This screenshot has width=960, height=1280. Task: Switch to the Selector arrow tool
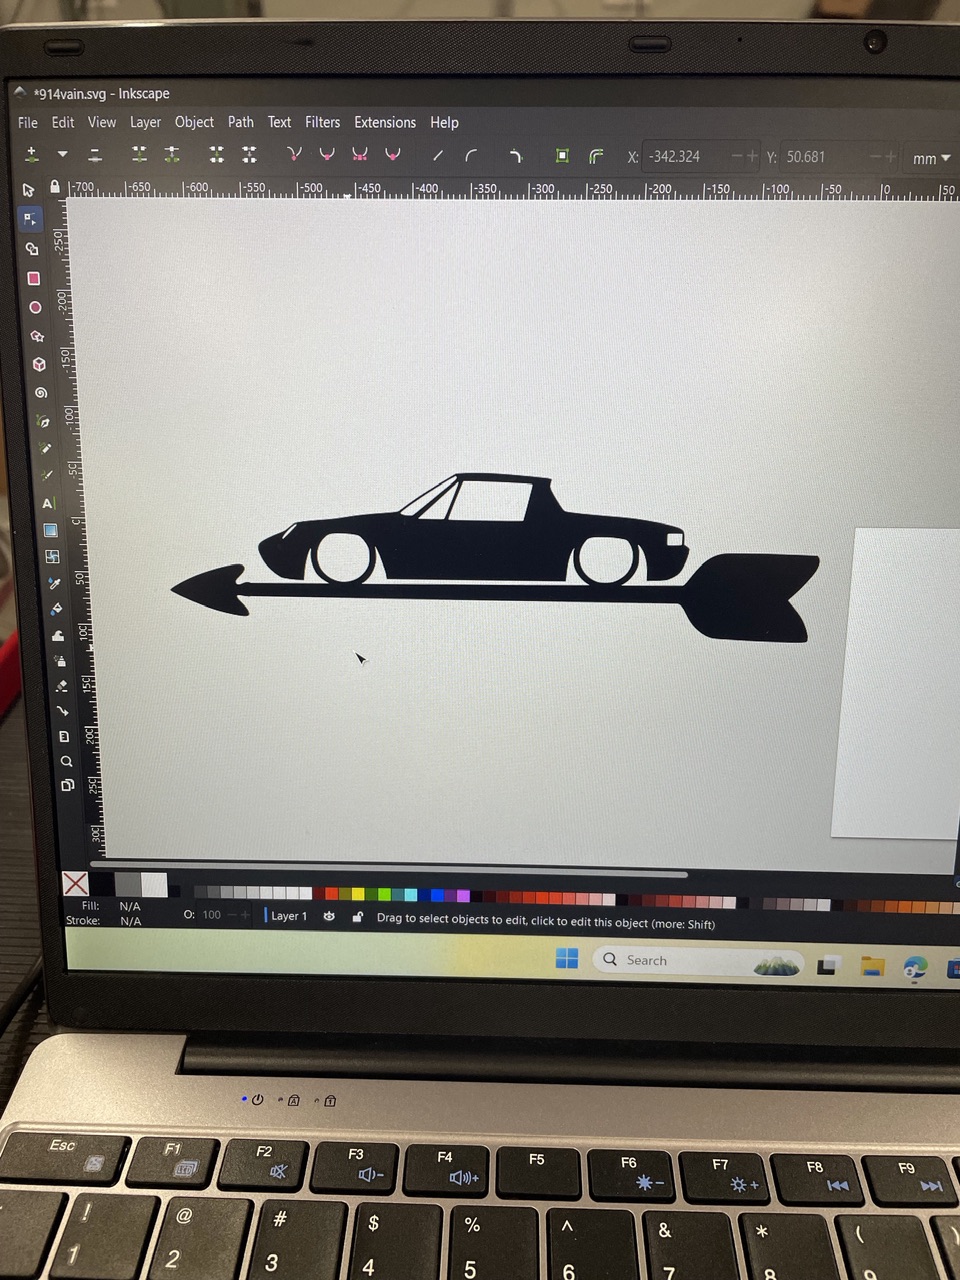click(x=28, y=190)
